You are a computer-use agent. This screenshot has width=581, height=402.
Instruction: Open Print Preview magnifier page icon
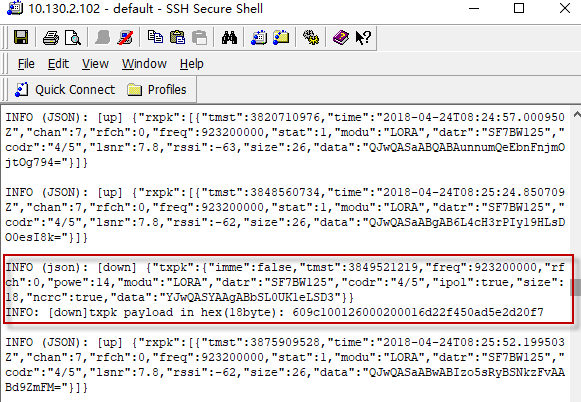(73, 37)
